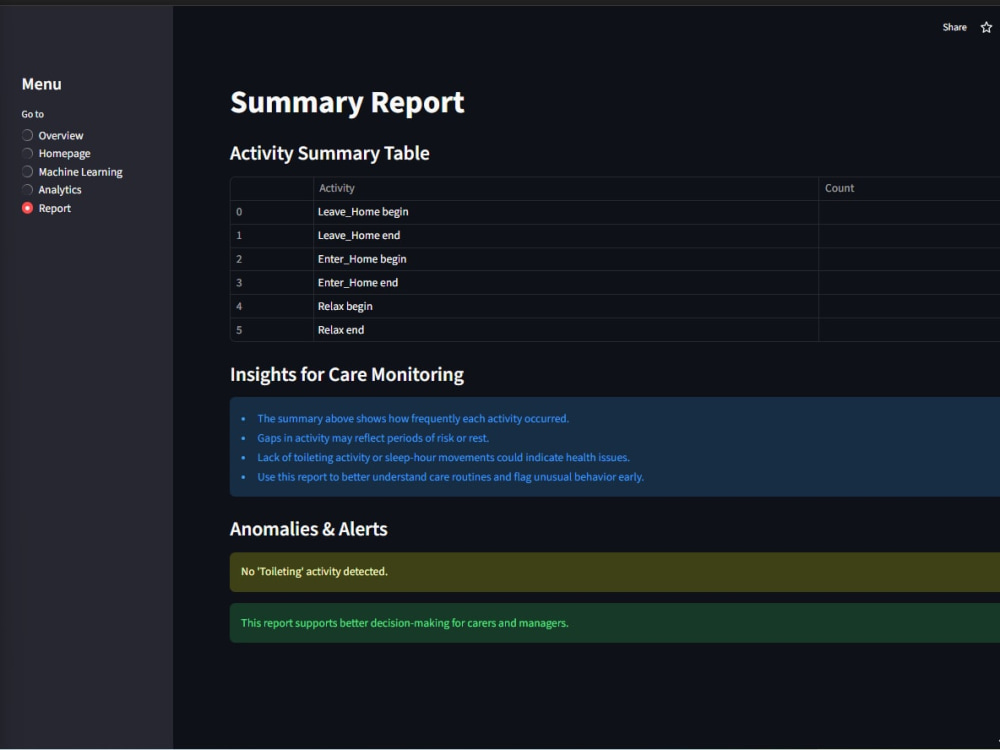This screenshot has width=1000, height=750.
Task: Click the Count column header
Action: coord(909,188)
